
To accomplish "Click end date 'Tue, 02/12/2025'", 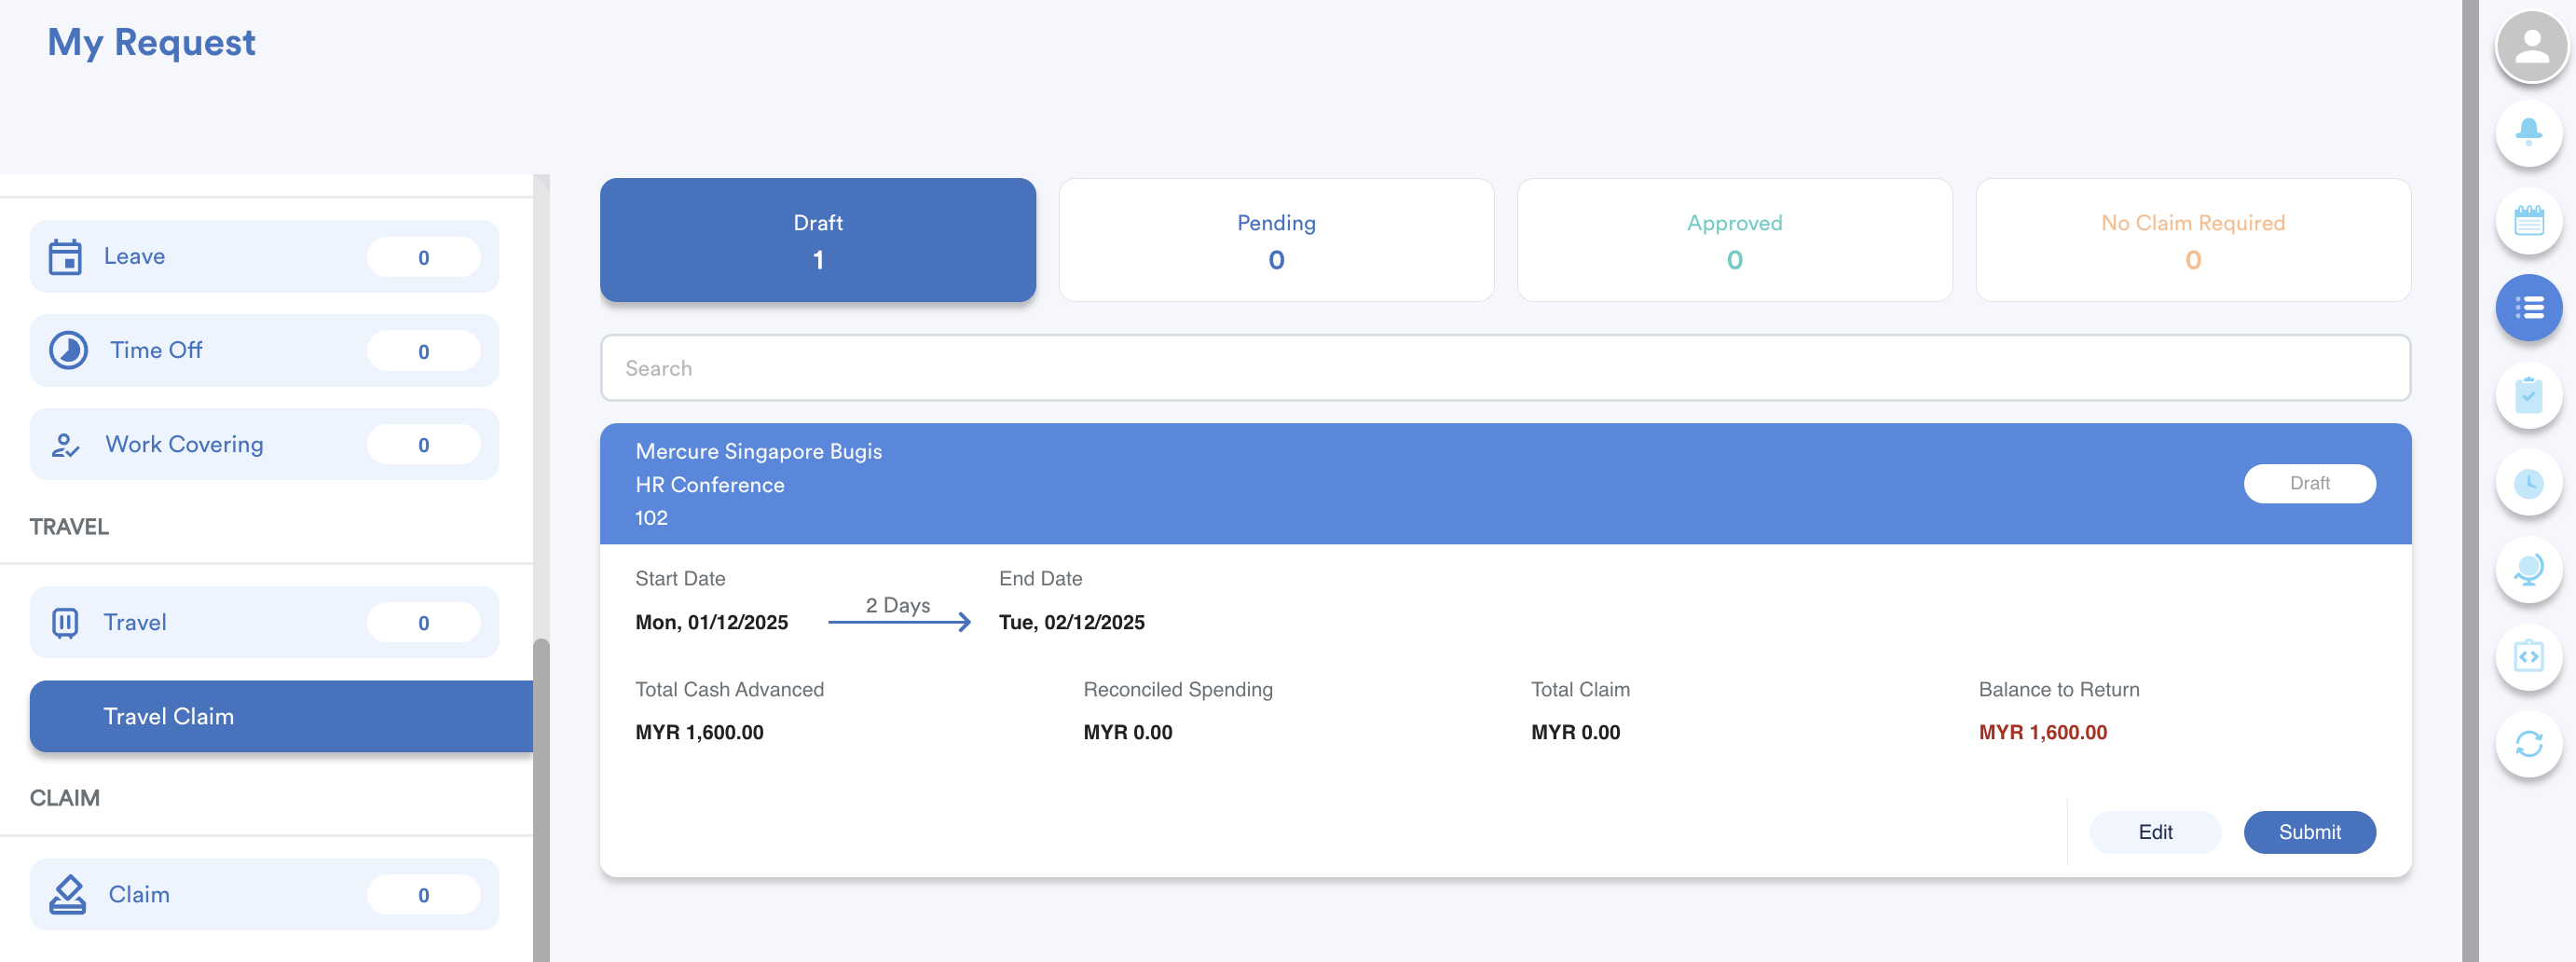I will 1071,623.
